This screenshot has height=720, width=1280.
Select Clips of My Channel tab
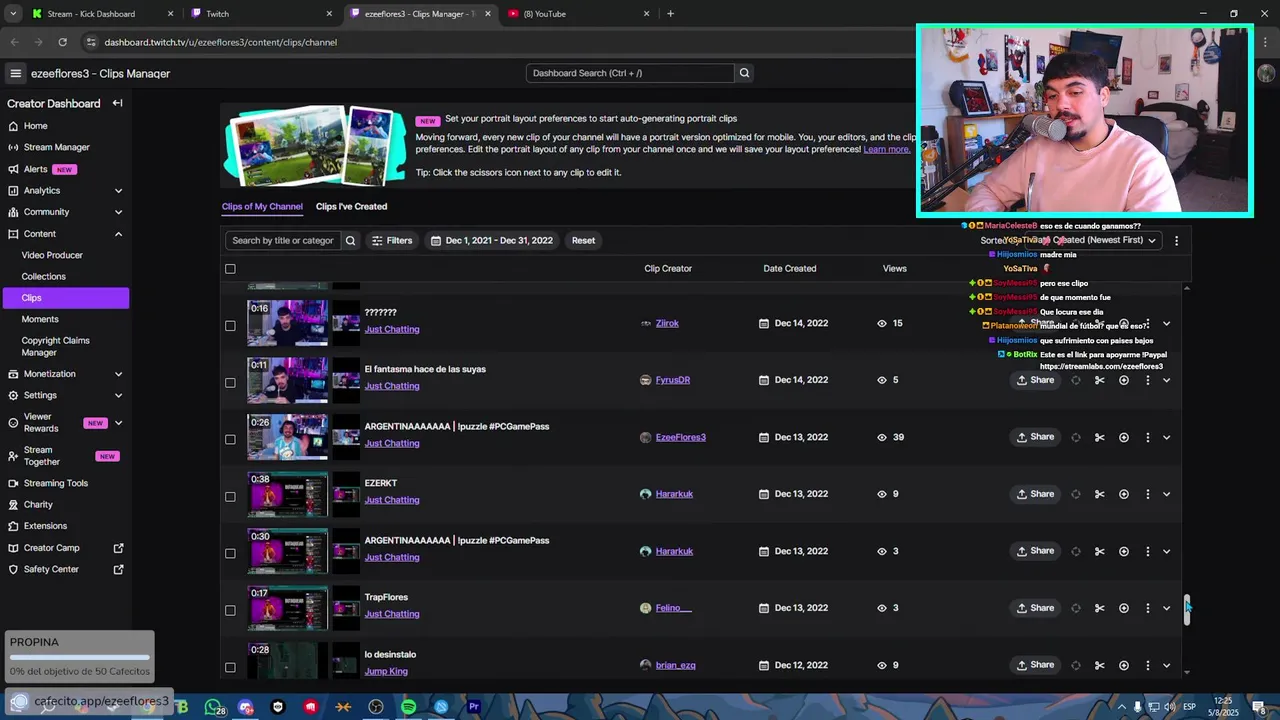pos(262,207)
